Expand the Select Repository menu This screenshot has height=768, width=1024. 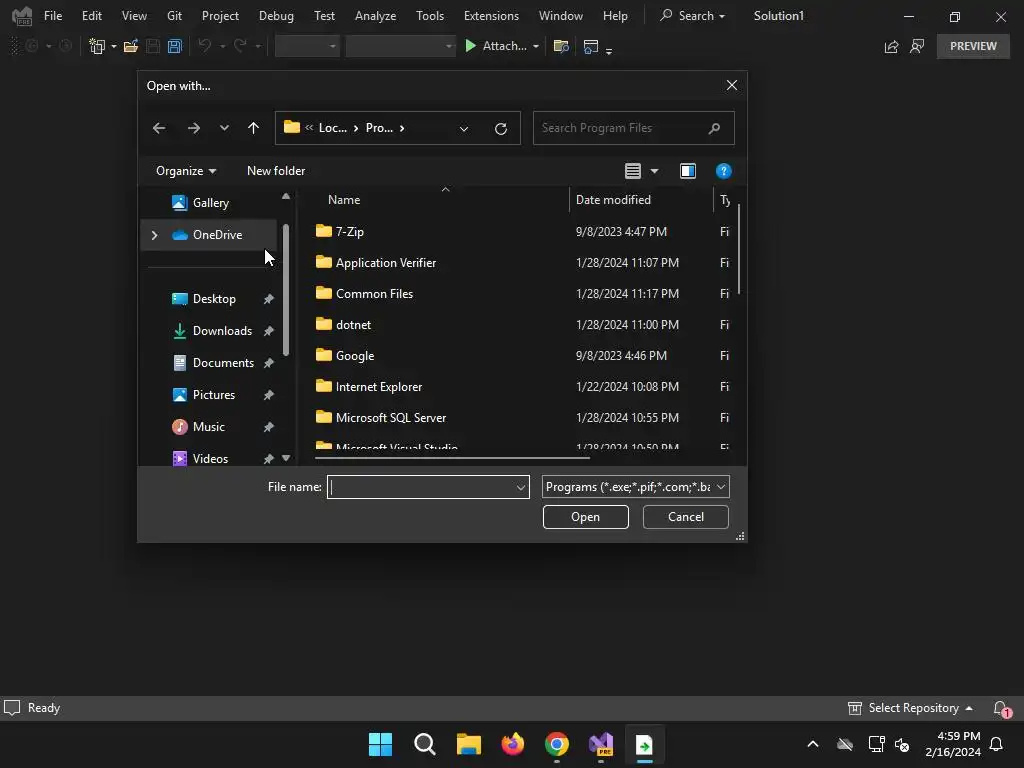[910, 709]
